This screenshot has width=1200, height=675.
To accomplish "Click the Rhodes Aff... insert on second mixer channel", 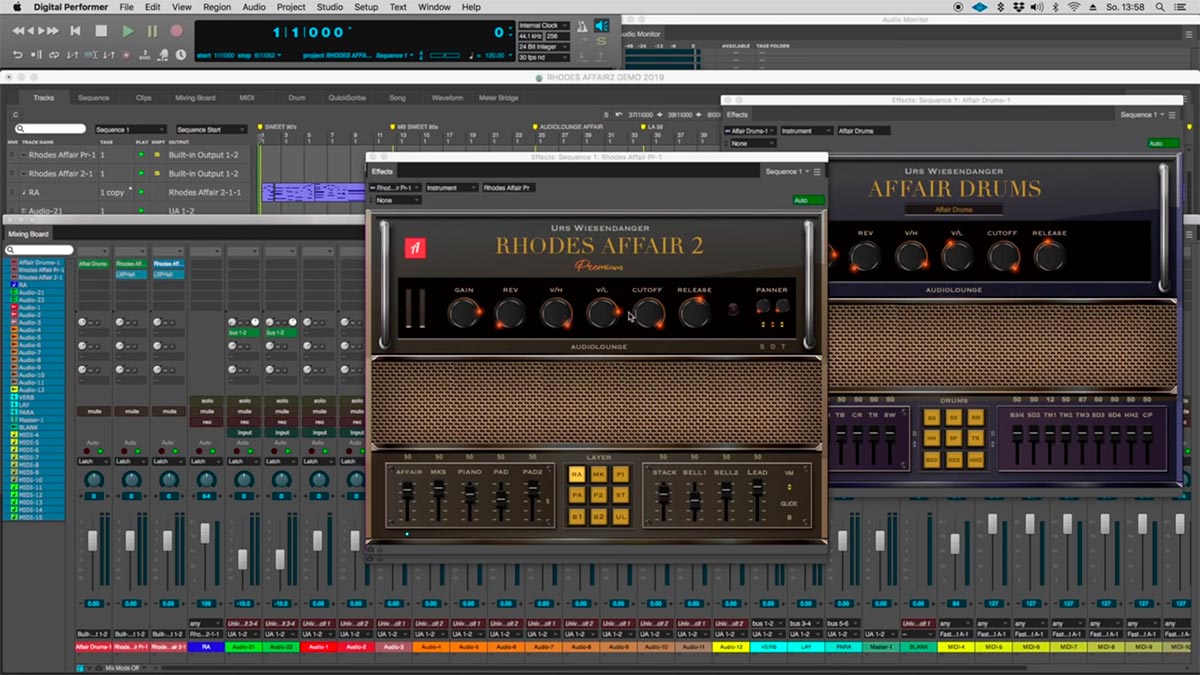I will (x=131, y=263).
